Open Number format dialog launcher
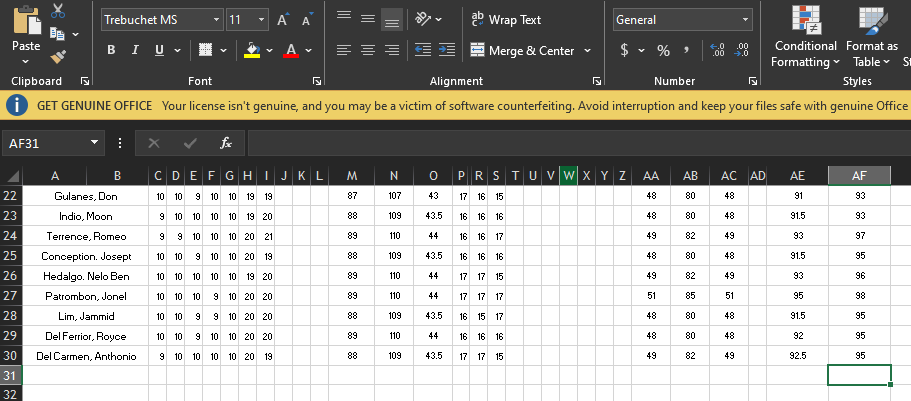The height and width of the screenshot is (401, 911). (x=753, y=81)
